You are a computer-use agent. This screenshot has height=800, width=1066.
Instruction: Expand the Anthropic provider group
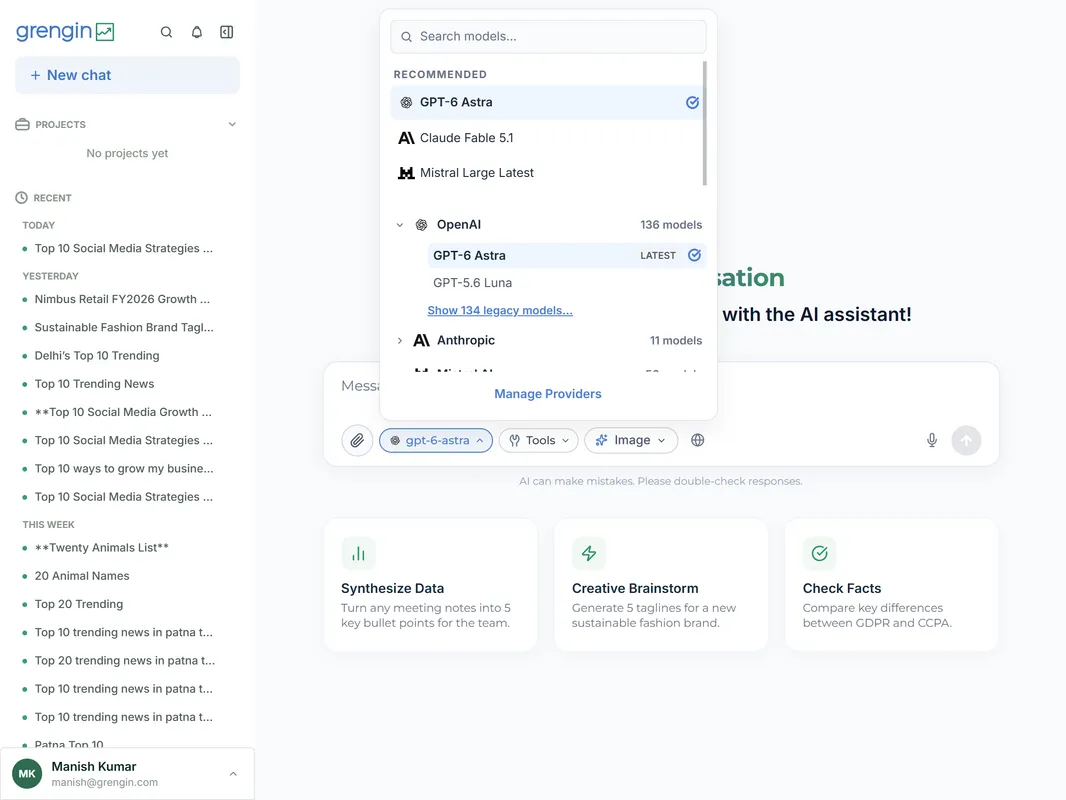click(x=400, y=340)
